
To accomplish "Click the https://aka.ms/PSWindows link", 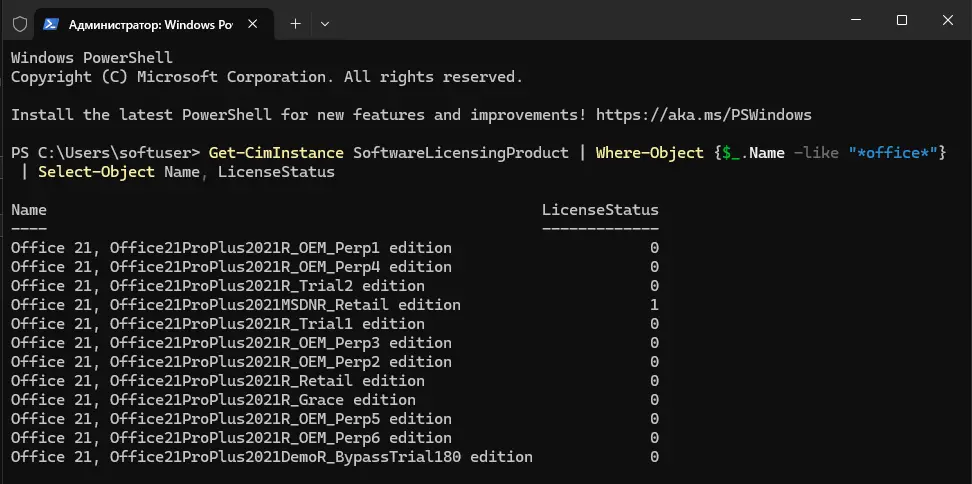I will click(704, 115).
